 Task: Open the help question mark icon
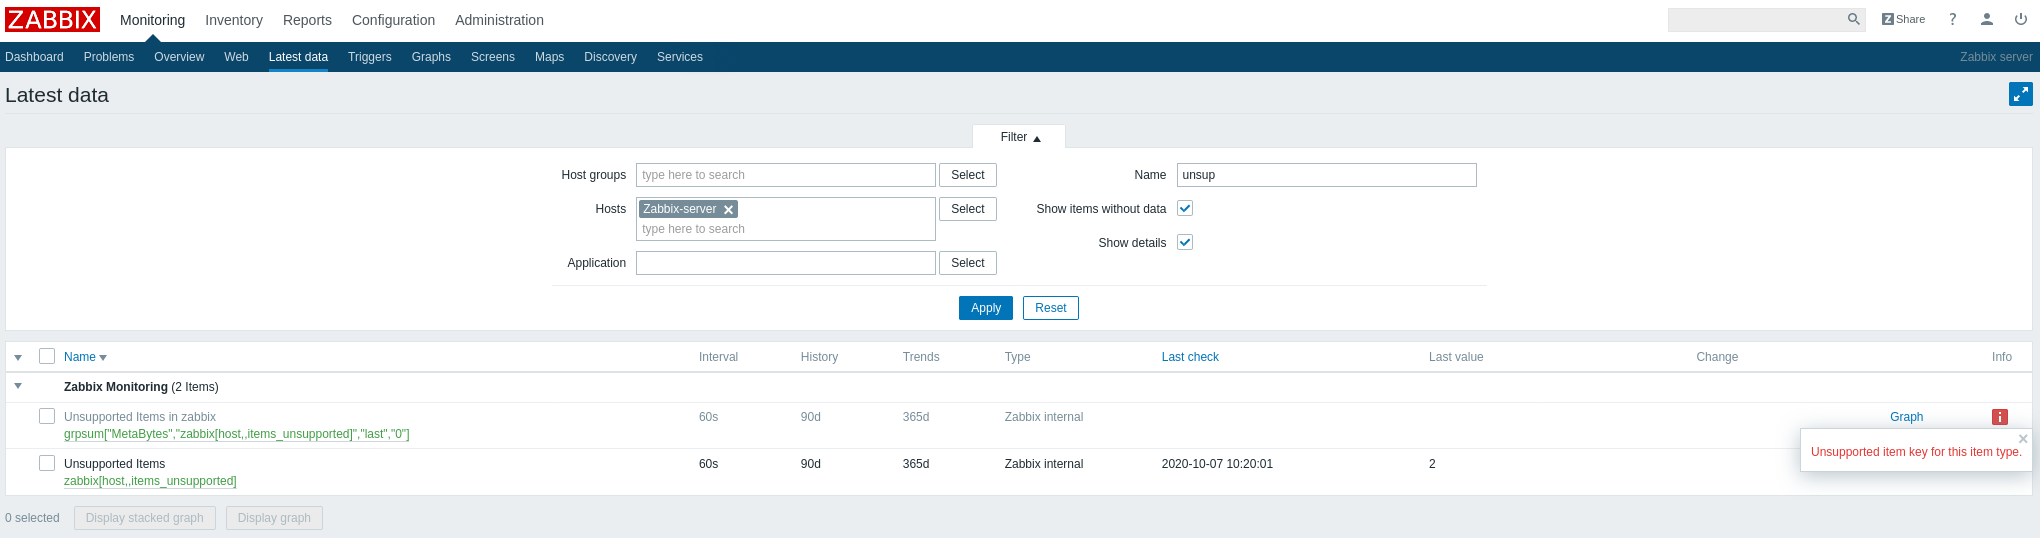point(1952,19)
